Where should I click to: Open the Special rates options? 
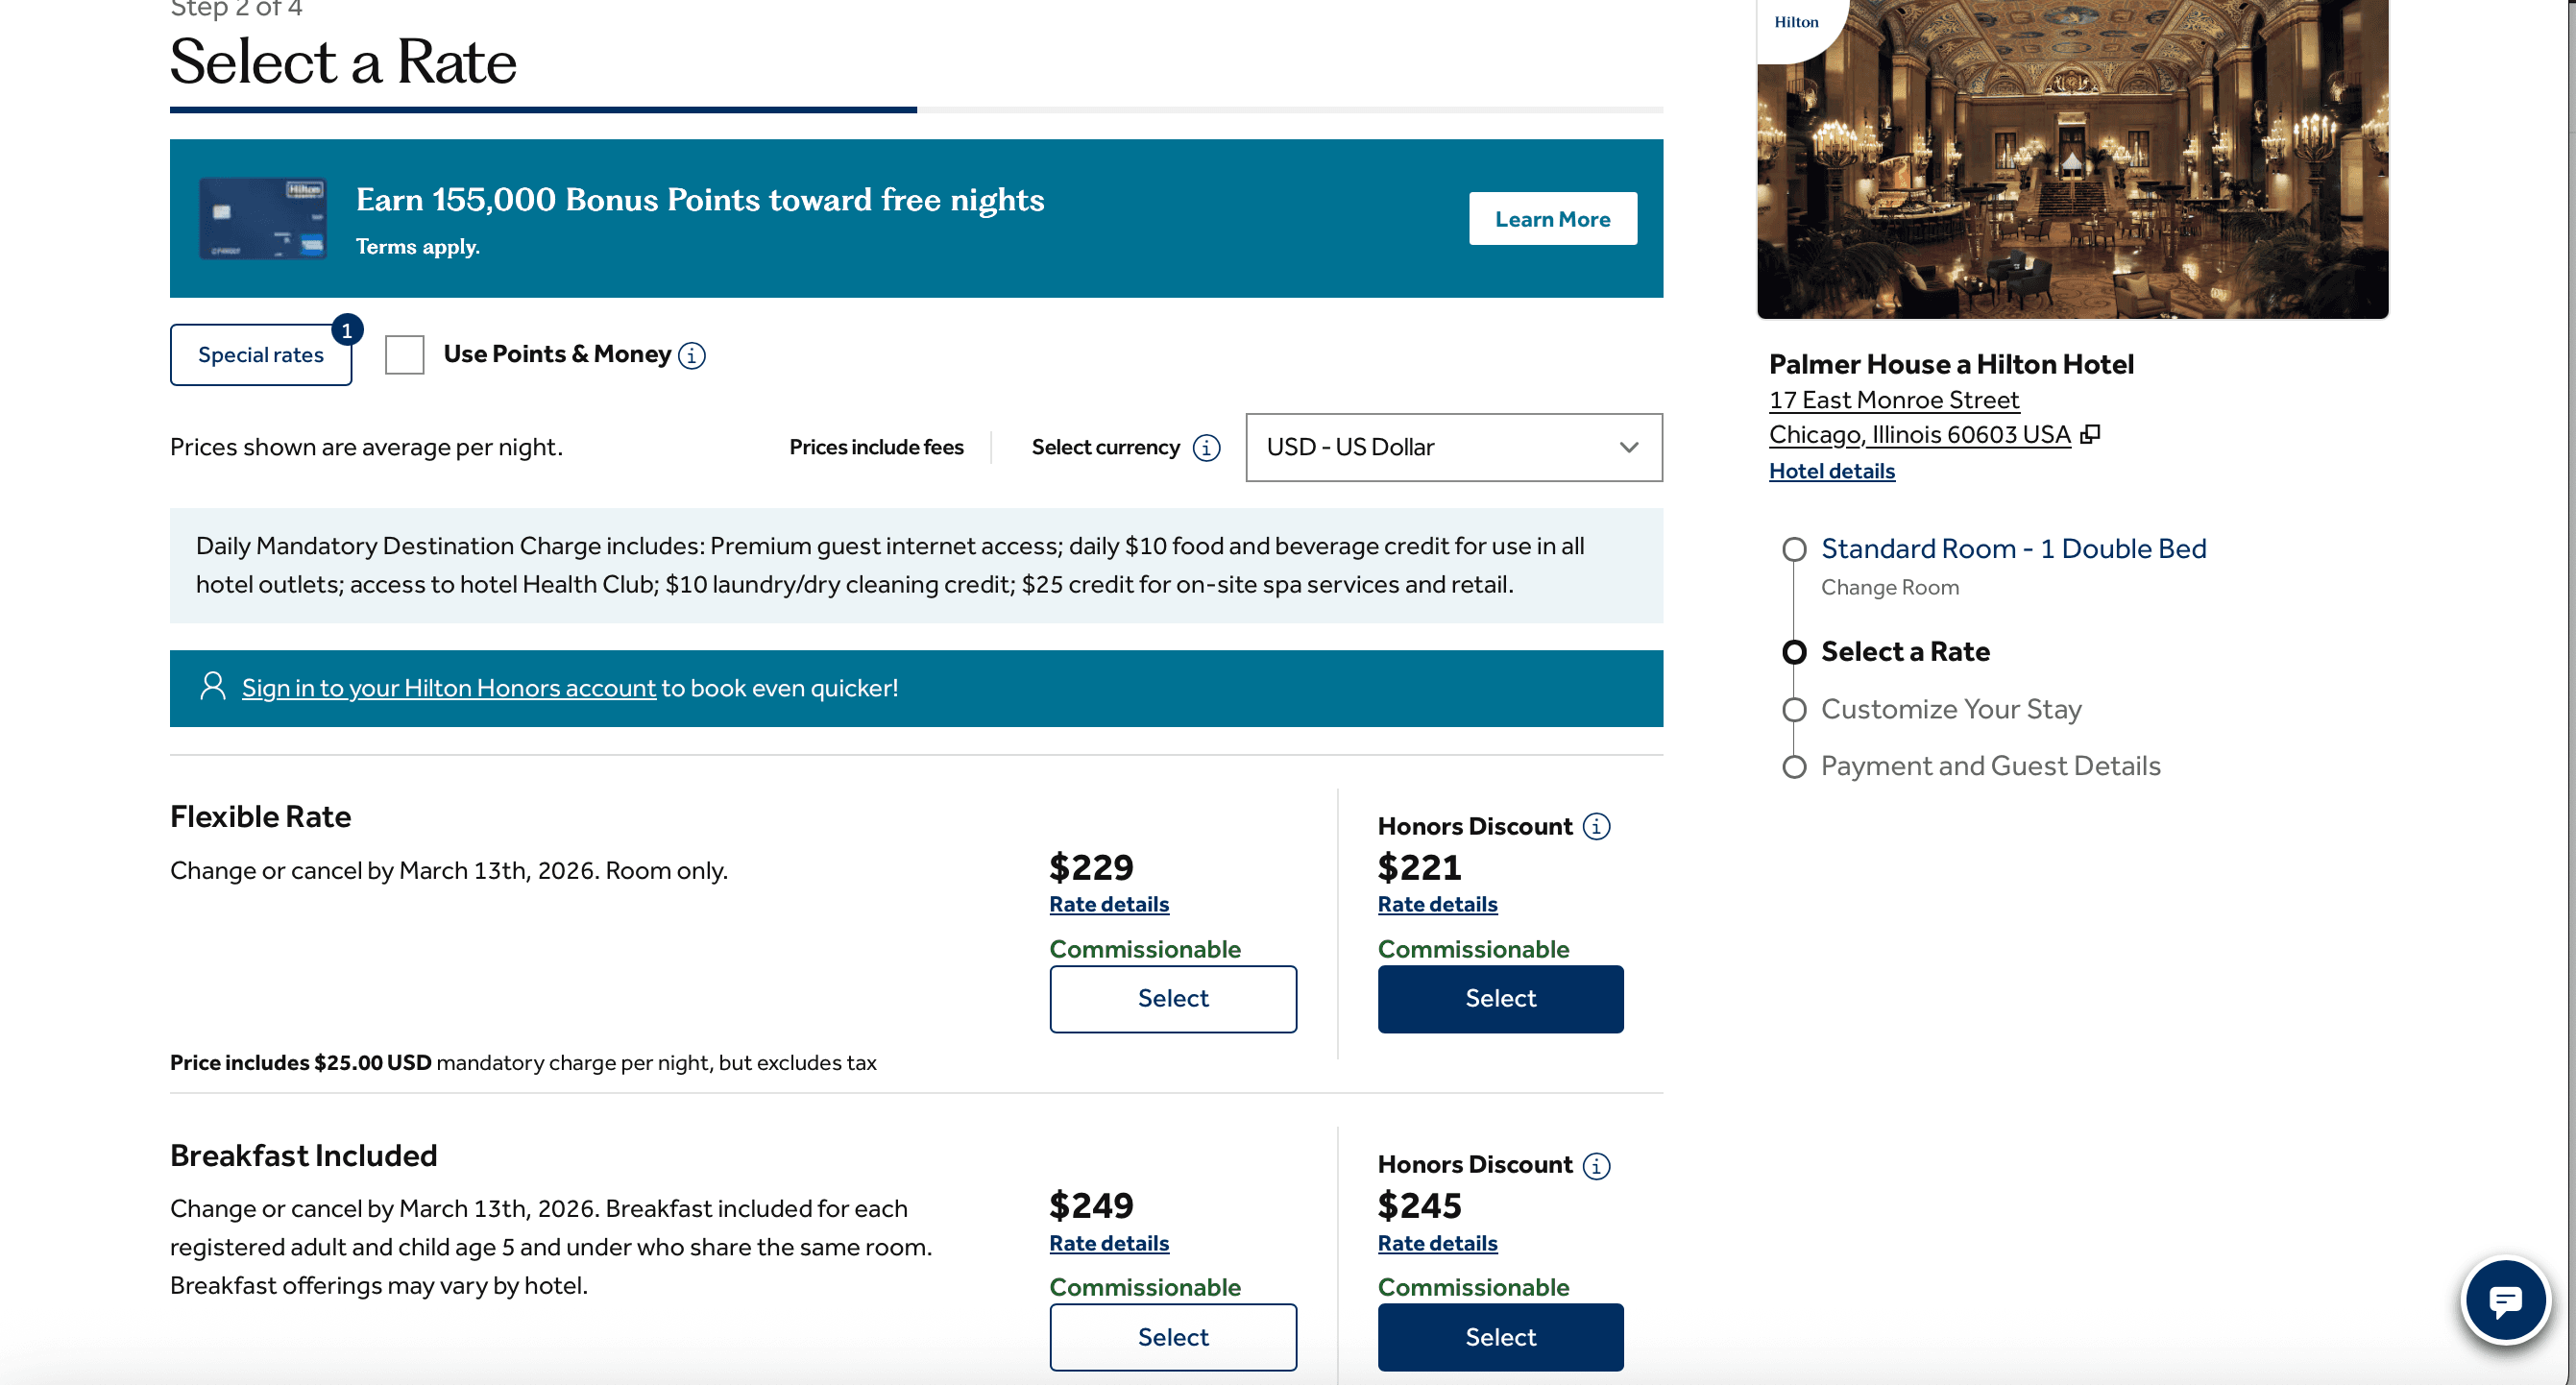[261, 355]
